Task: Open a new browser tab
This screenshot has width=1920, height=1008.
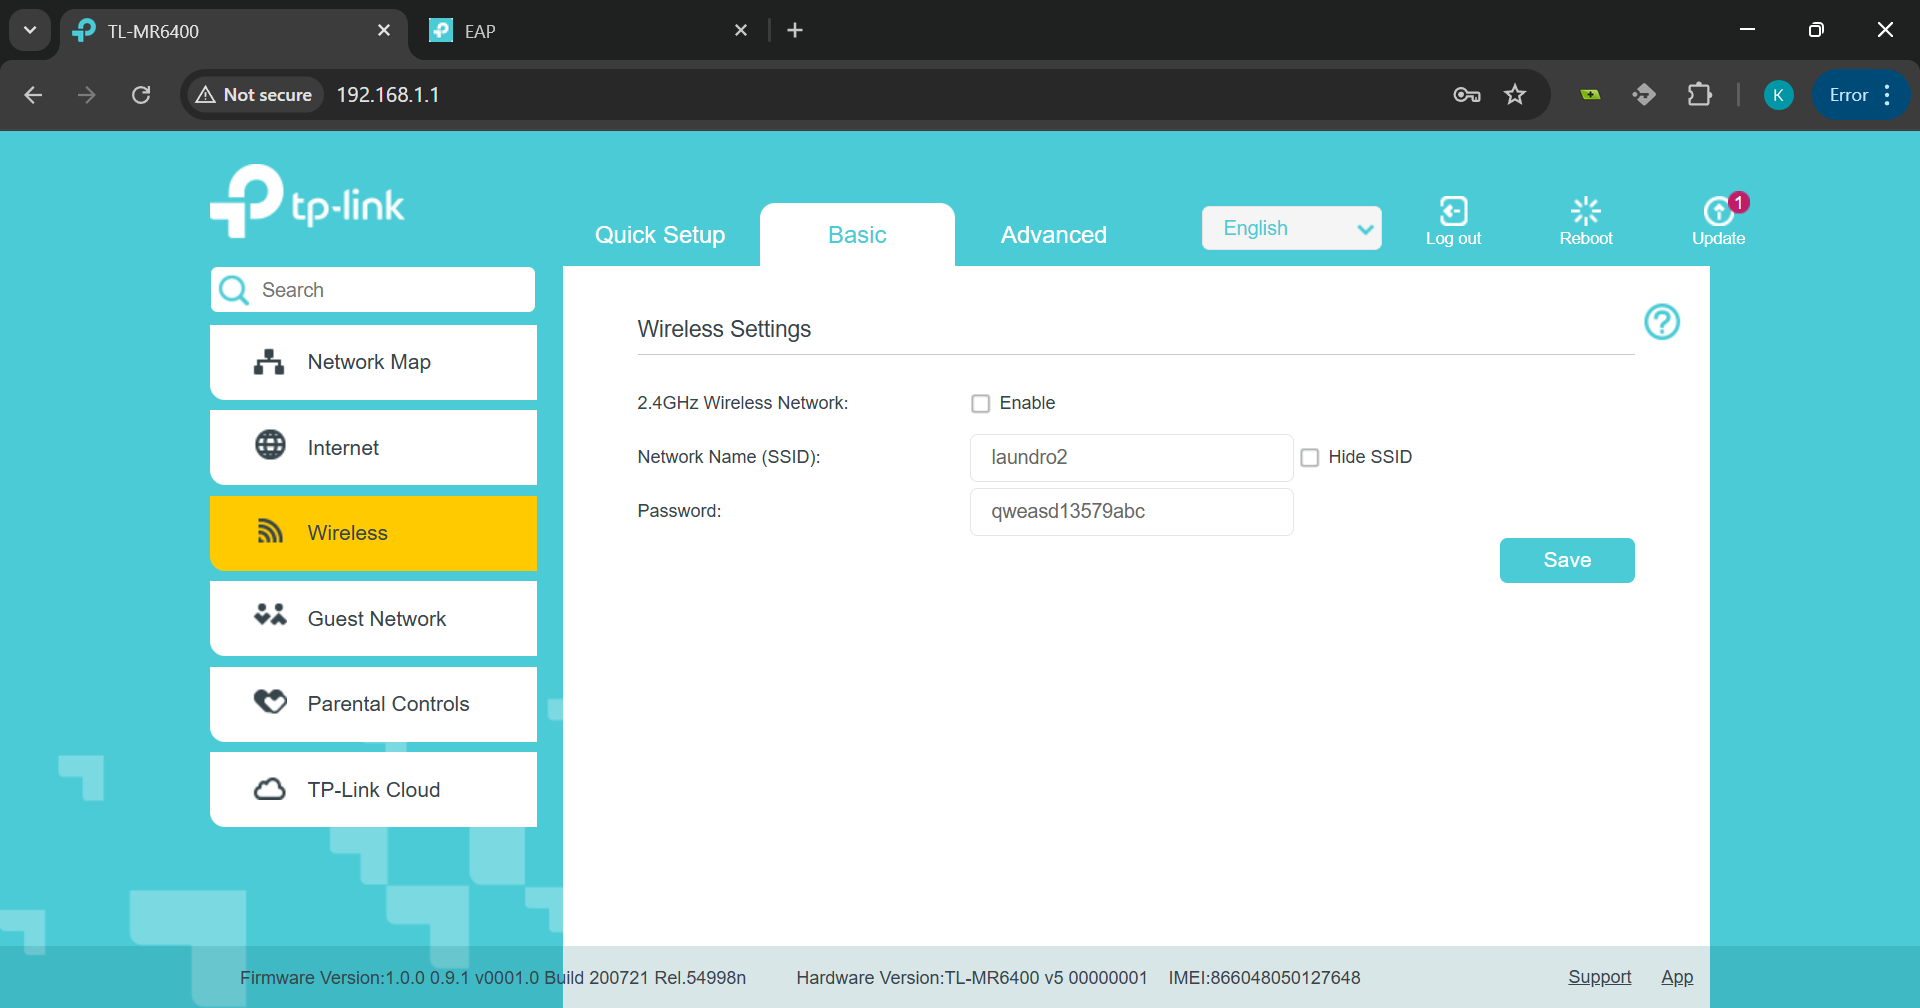Action: [795, 31]
